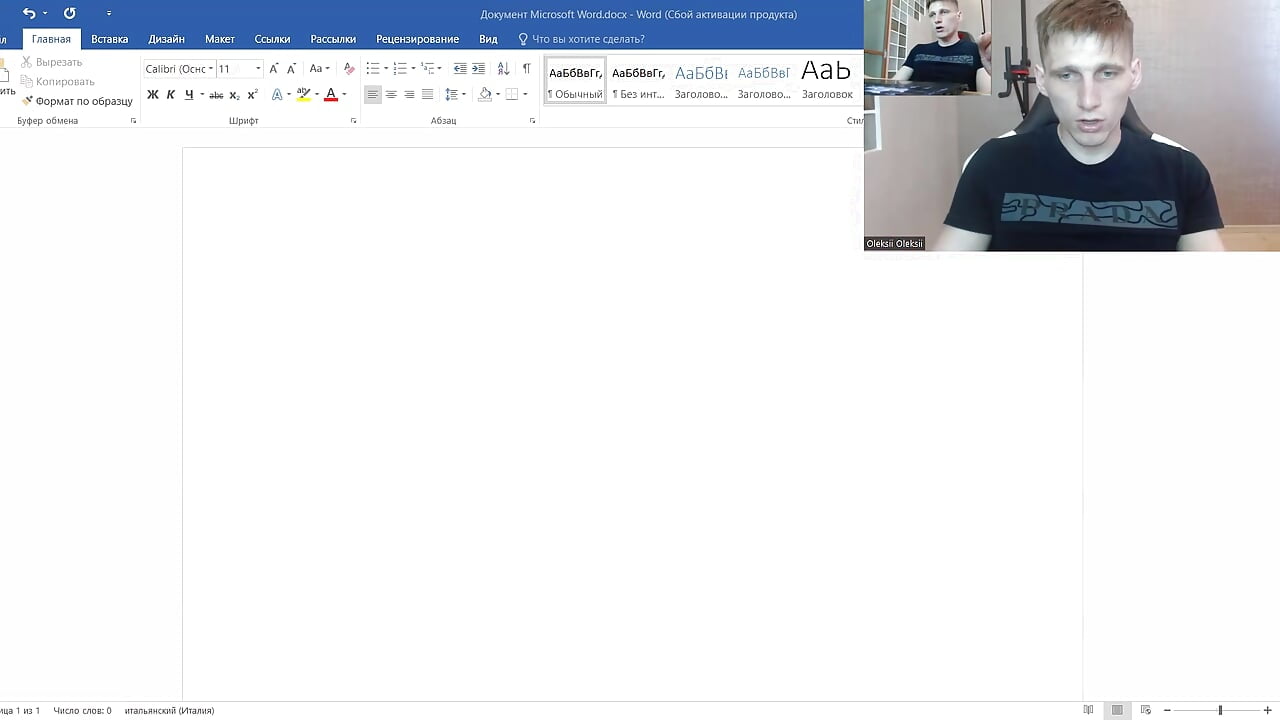
Task: Toggle subscript x₂ formatting
Action: [234, 95]
